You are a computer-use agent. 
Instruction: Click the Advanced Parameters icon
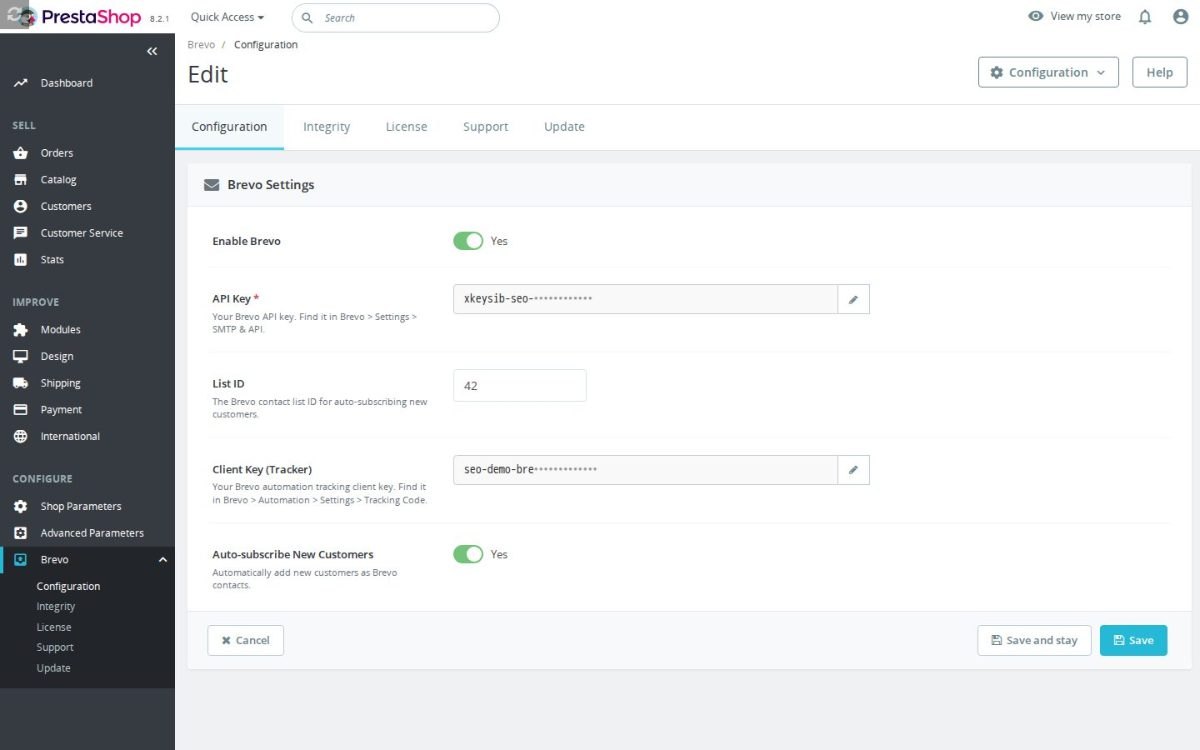tap(20, 533)
